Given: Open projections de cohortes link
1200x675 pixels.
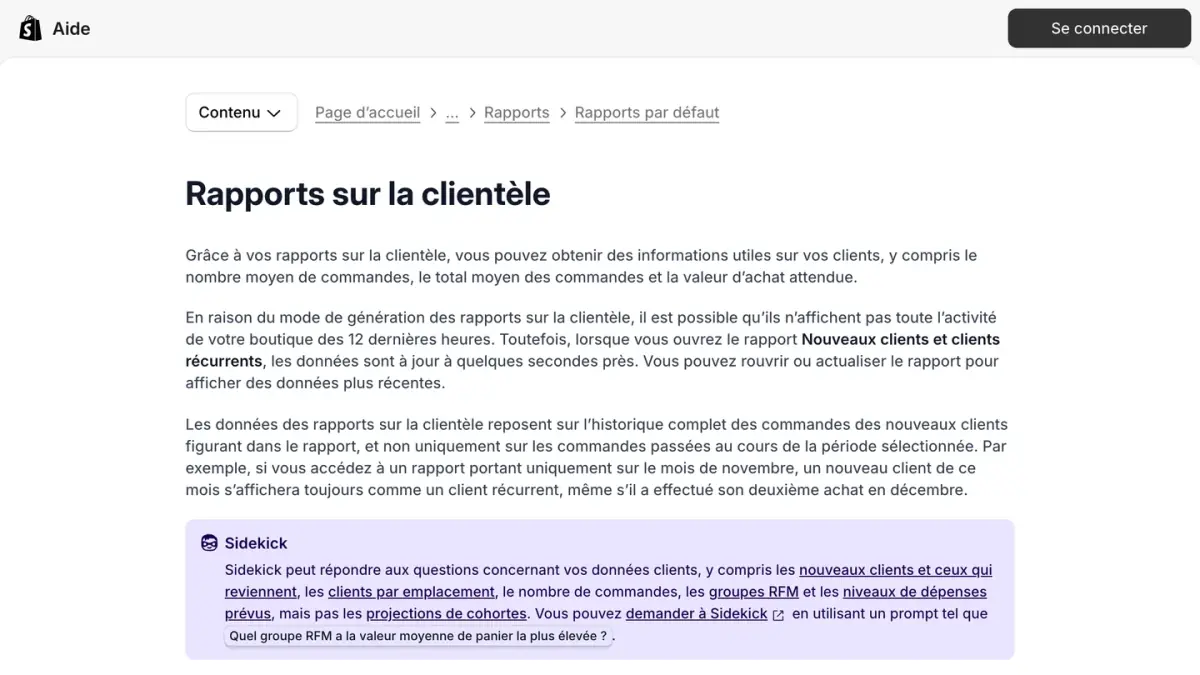Looking at the screenshot, I should (446, 613).
